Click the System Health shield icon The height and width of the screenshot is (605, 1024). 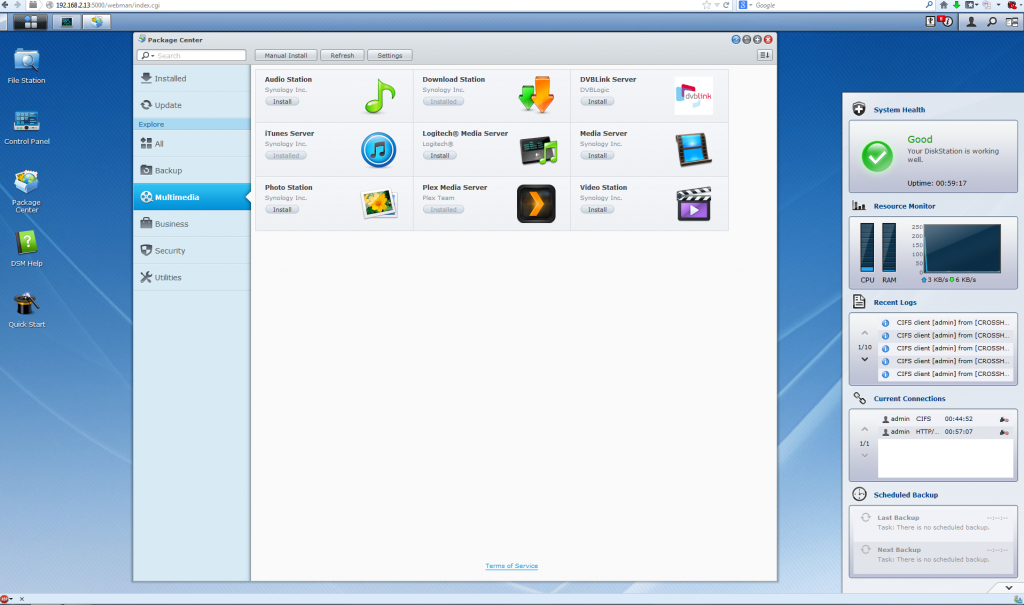859,109
